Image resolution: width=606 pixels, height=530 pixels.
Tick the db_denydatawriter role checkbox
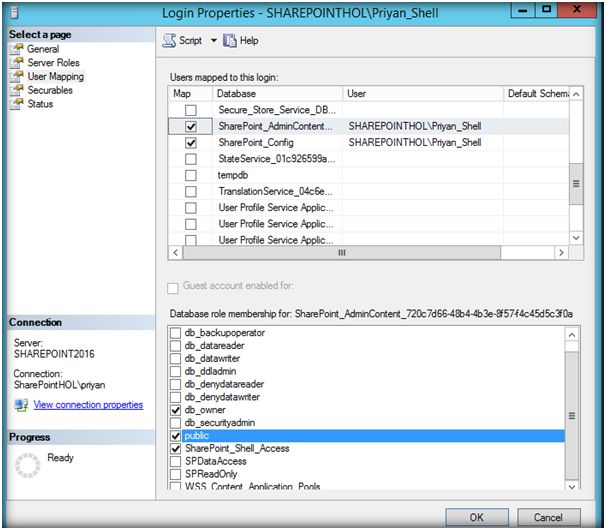click(x=175, y=397)
